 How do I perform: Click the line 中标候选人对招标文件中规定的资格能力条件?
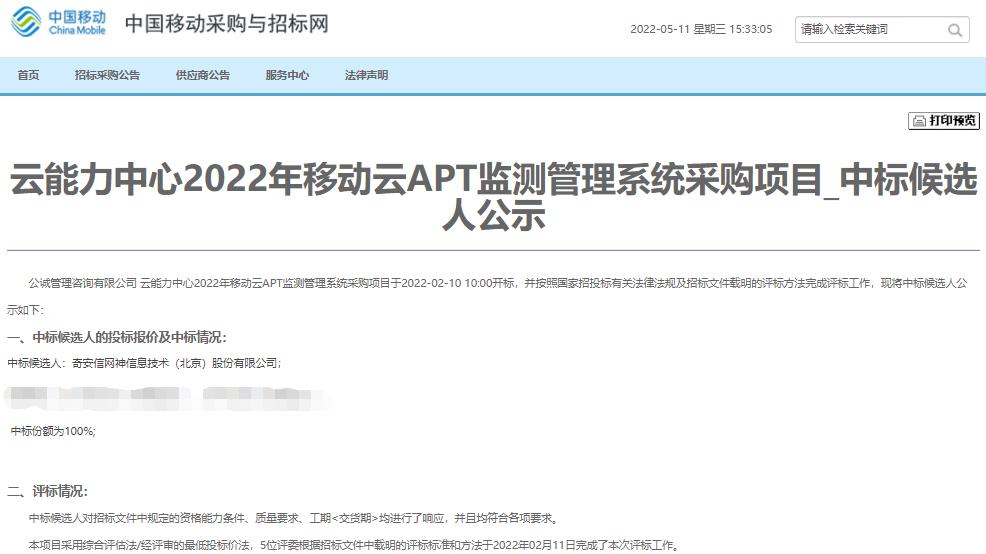pos(294,518)
